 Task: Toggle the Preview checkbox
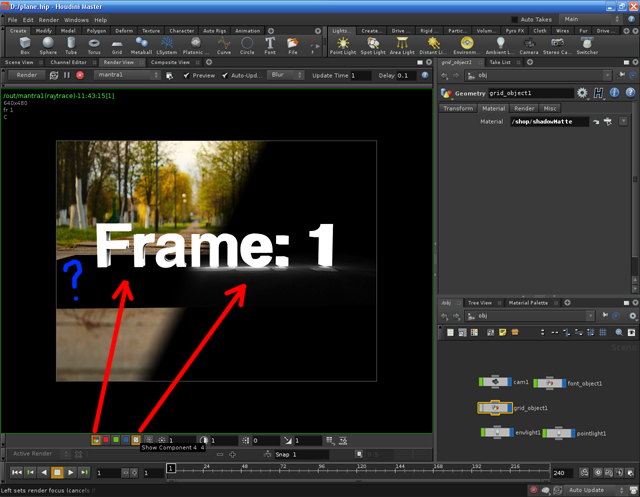(185, 76)
